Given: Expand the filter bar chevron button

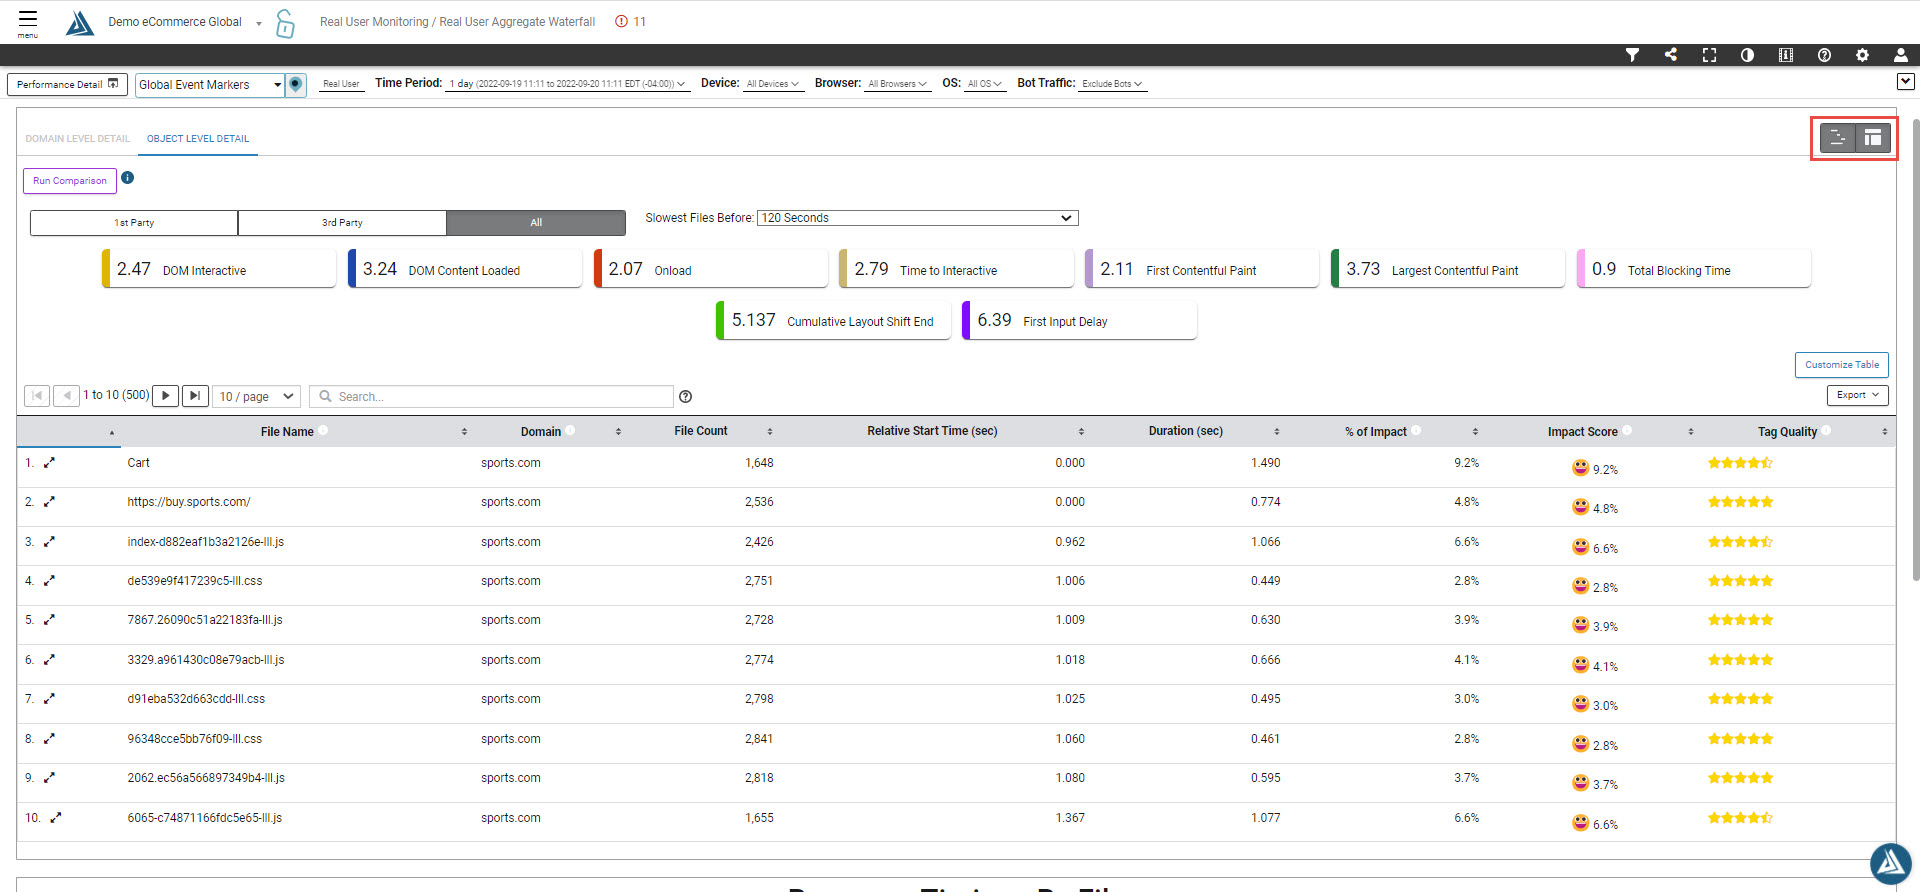Looking at the screenshot, I should tap(1906, 82).
